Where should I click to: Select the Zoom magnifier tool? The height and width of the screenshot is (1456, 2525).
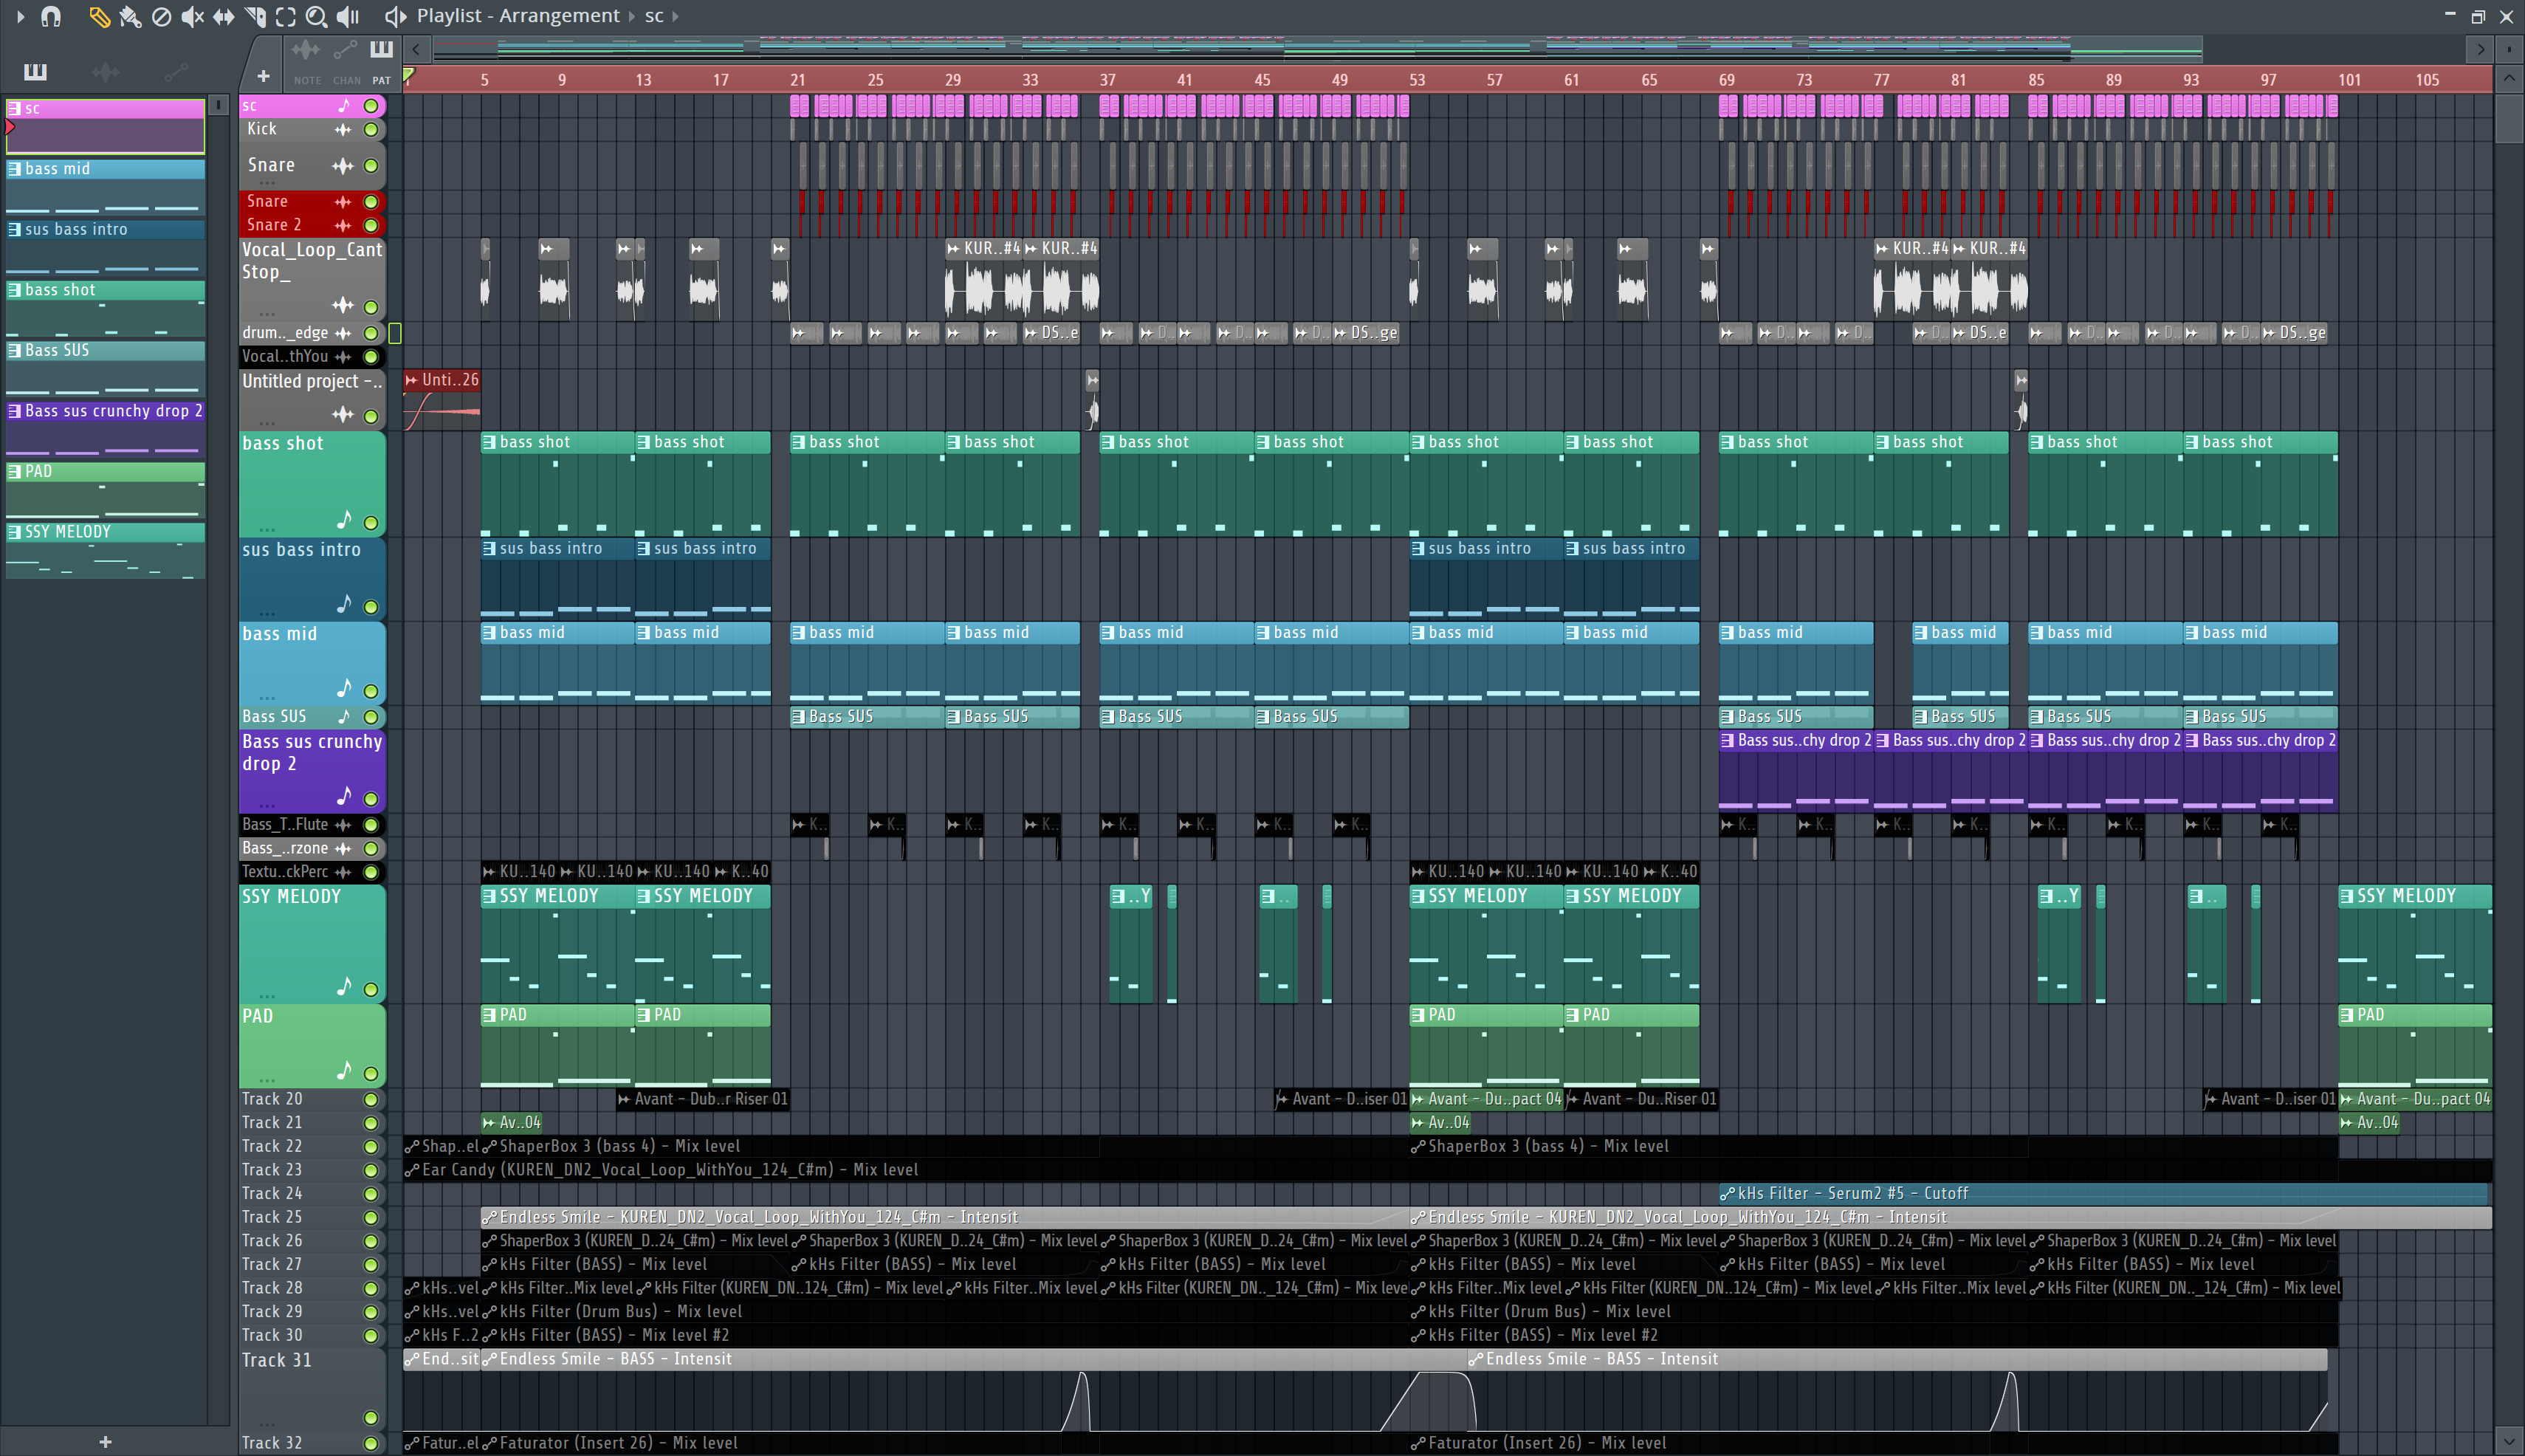point(316,16)
